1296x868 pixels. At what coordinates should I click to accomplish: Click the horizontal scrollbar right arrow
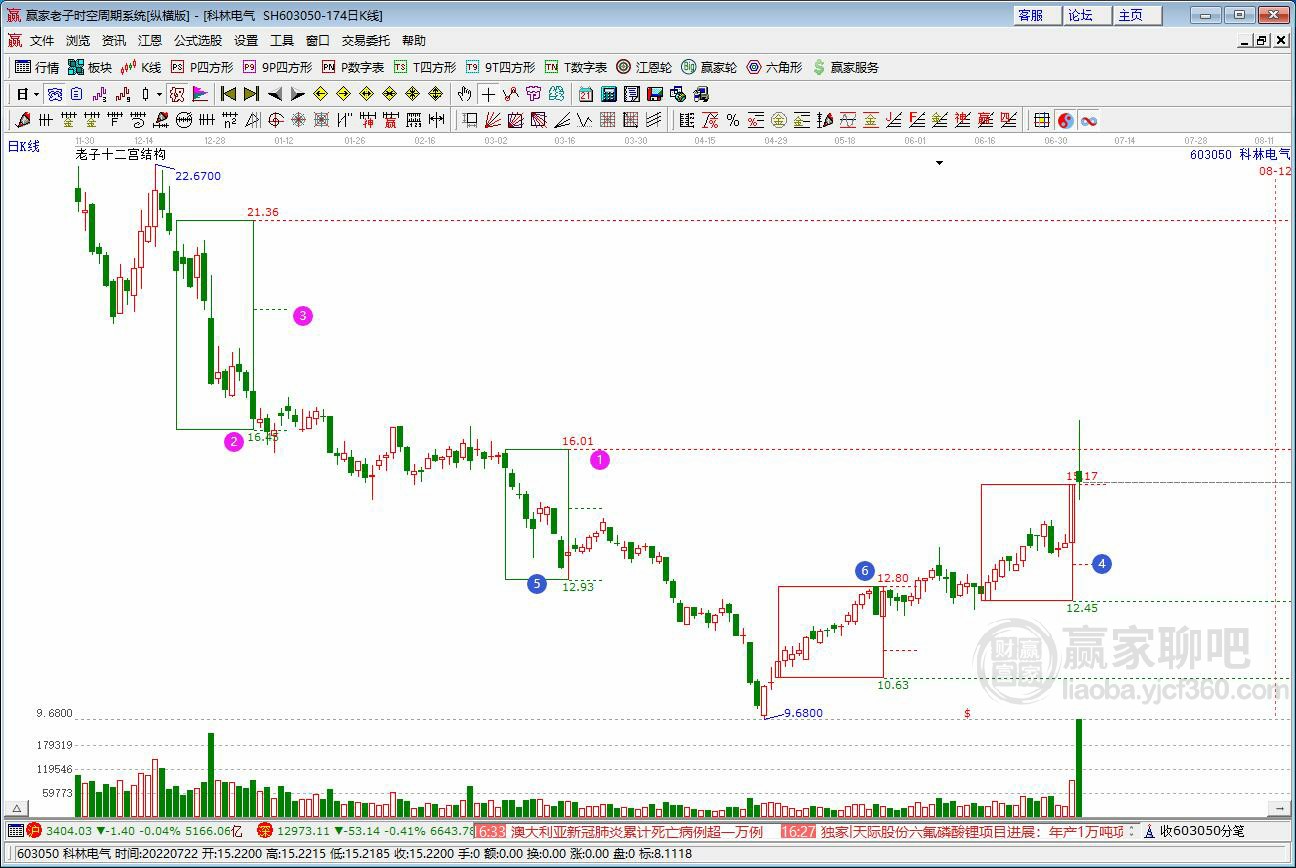click(1280, 808)
